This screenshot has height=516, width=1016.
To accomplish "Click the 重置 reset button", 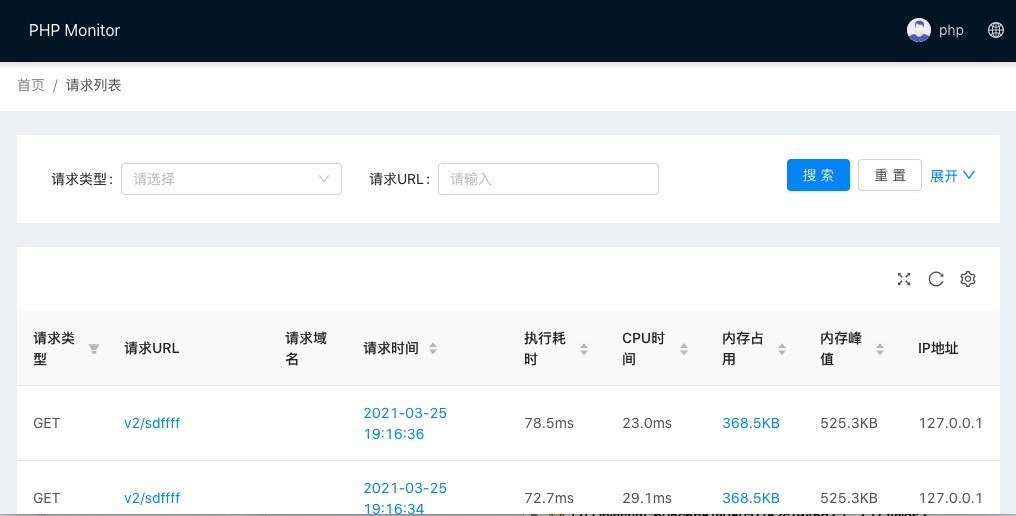I will [x=890, y=175].
